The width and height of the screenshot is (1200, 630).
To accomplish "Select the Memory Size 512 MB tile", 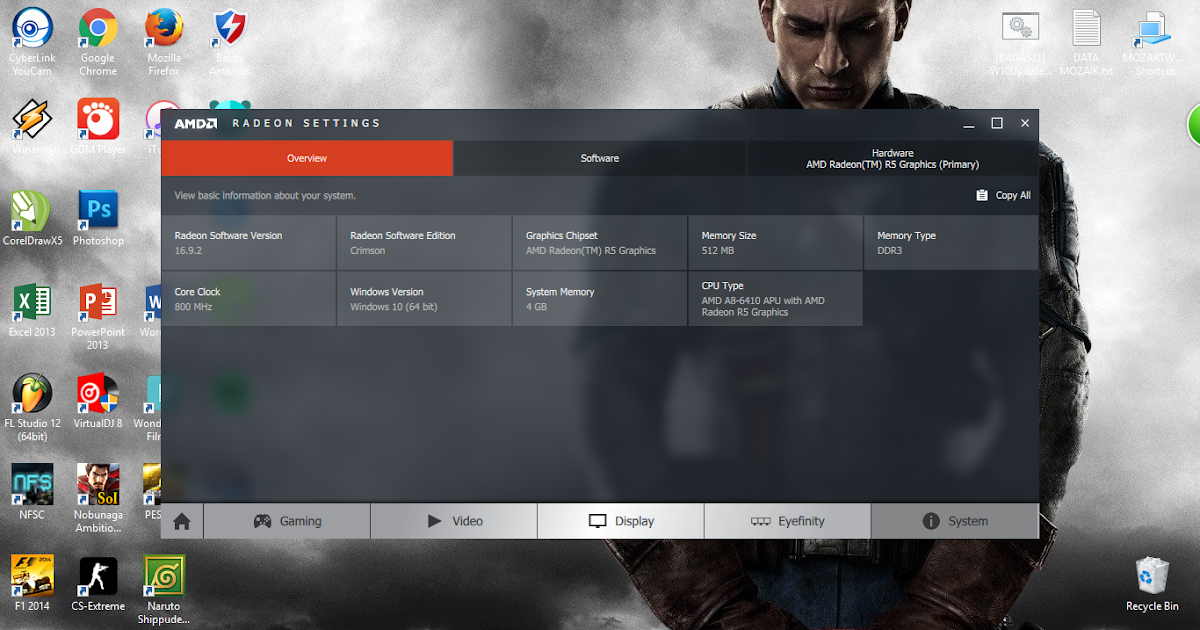I will coord(775,242).
